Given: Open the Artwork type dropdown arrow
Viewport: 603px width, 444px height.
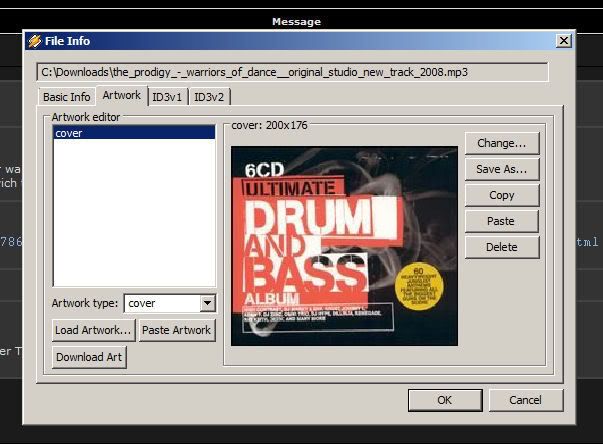Looking at the screenshot, I should 207,303.
